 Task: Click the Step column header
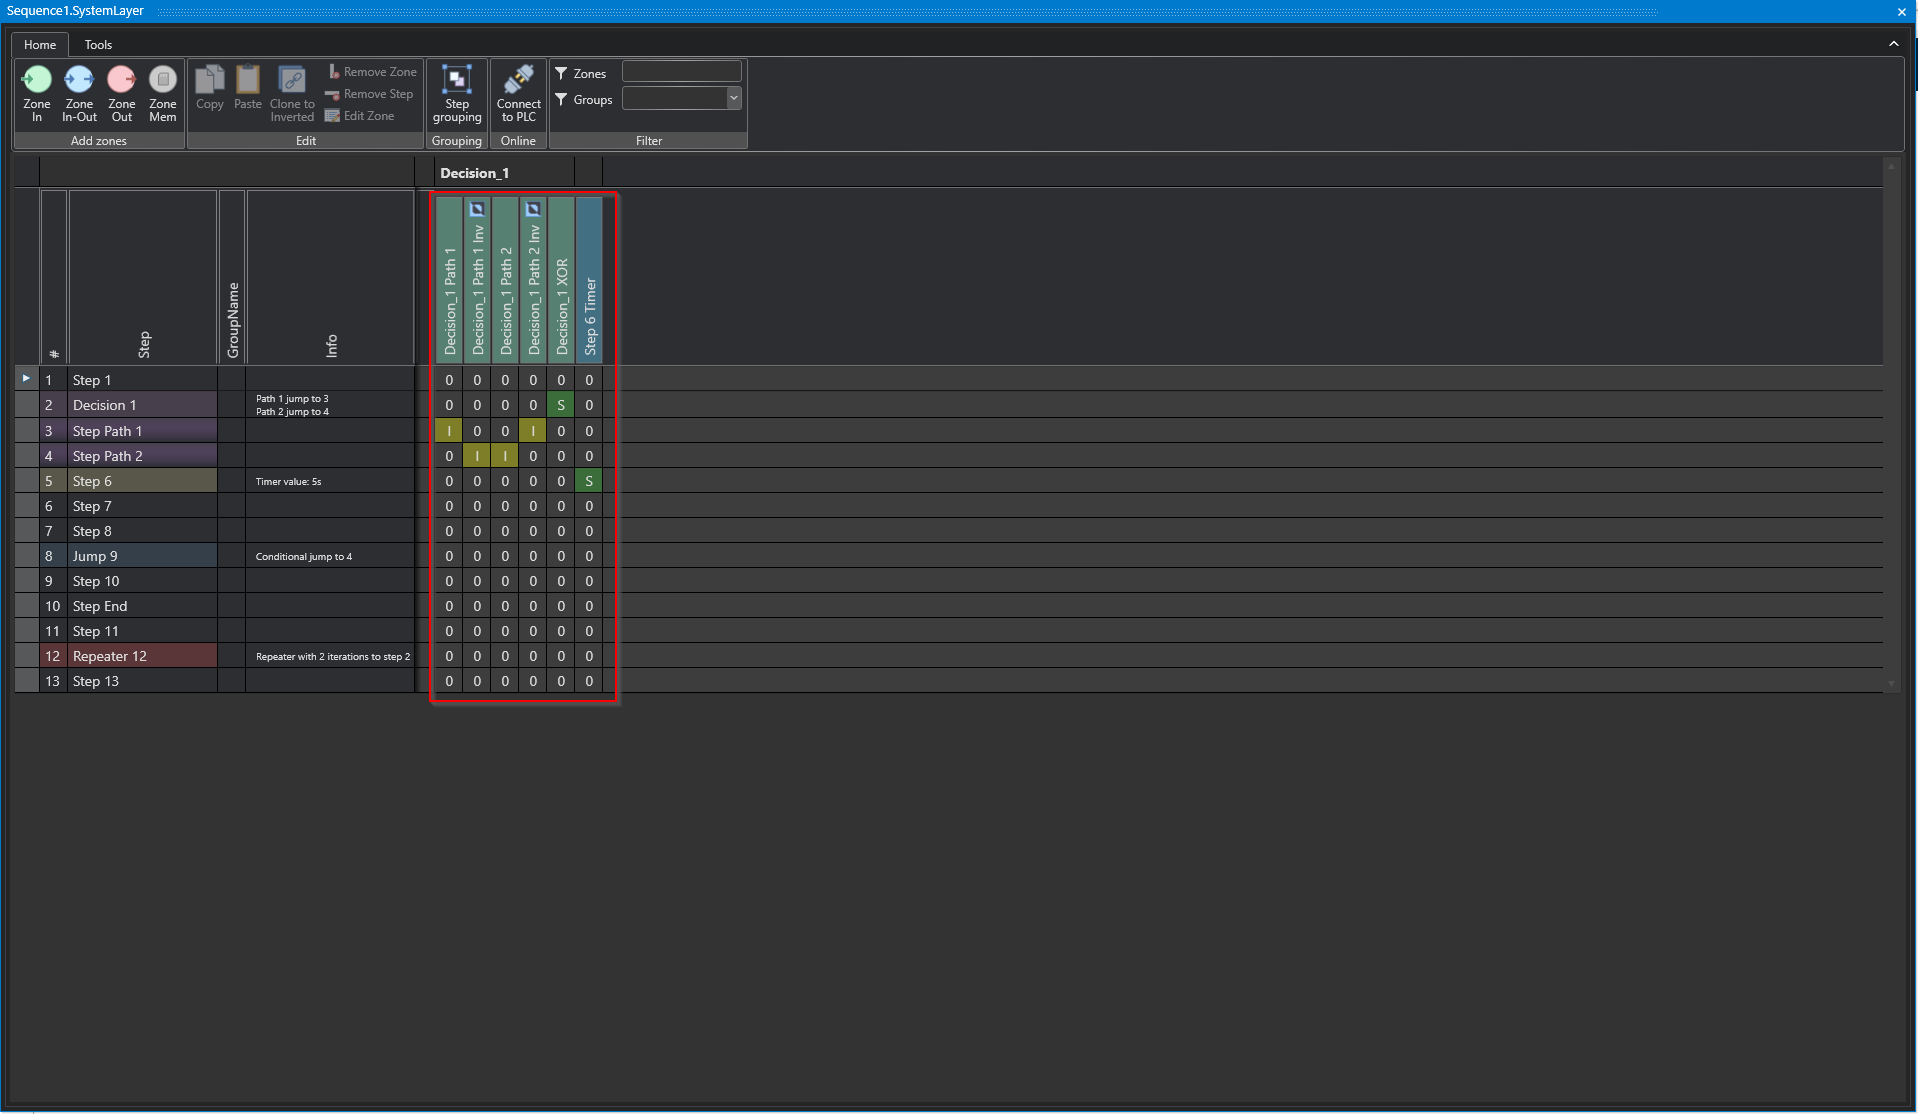click(143, 277)
